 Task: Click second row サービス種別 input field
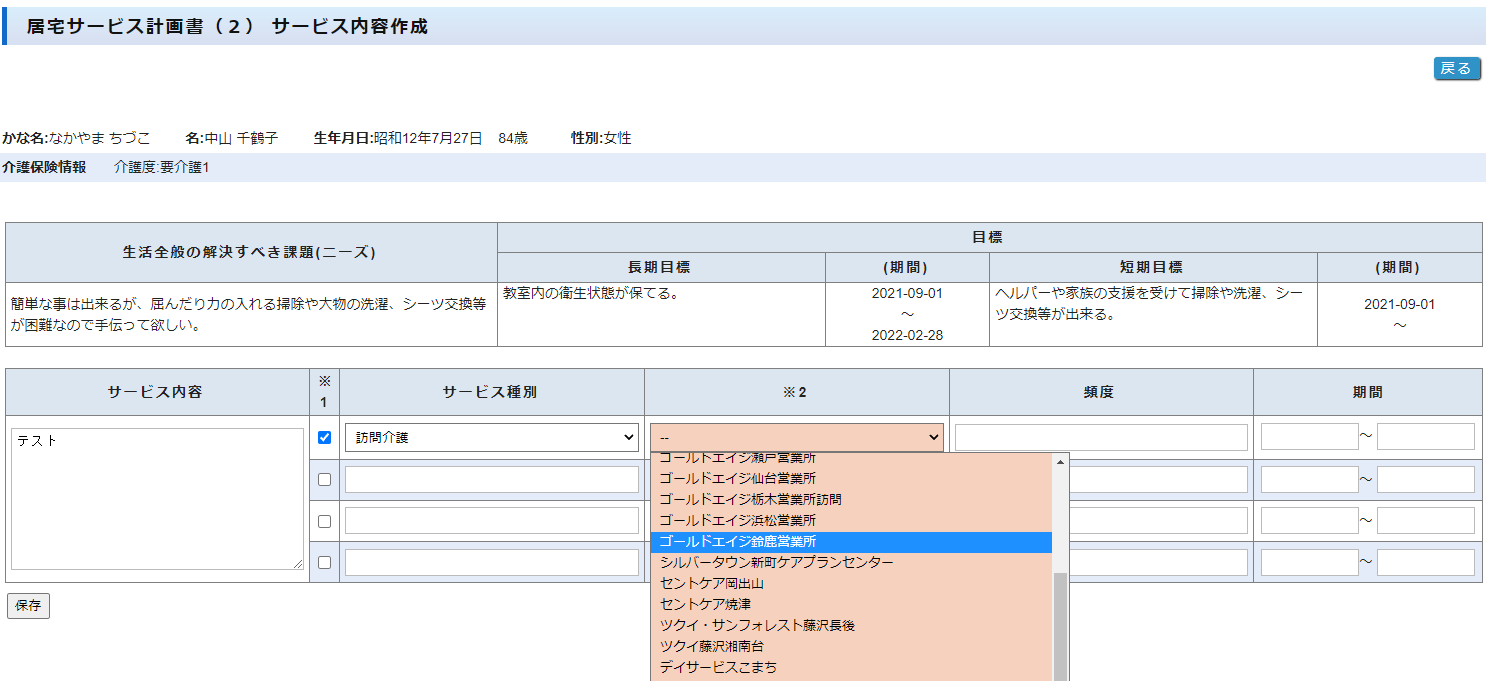[x=491, y=479]
